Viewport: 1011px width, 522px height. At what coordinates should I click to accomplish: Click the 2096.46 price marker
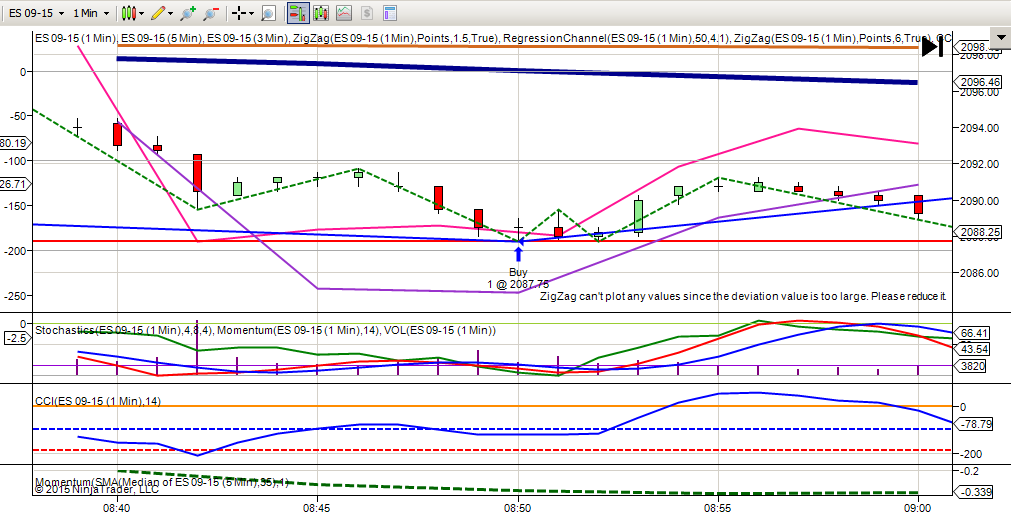[977, 82]
